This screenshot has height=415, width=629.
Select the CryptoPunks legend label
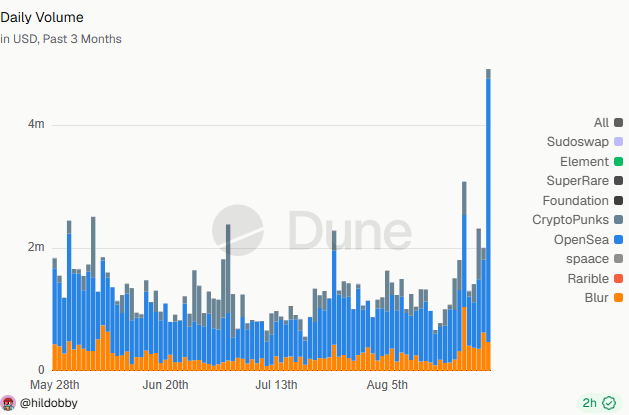[570, 220]
